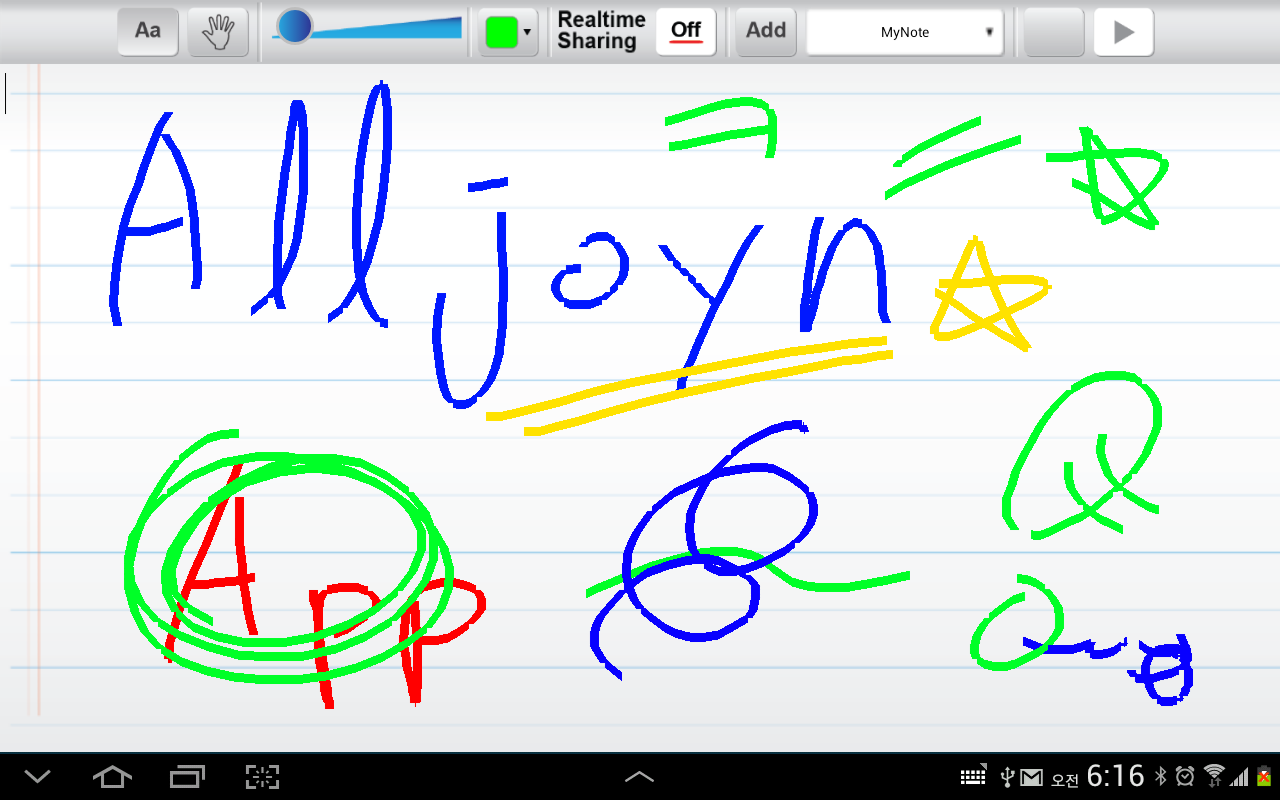Click the Realtime Sharing label
Viewport: 1280px width, 800px height.
click(601, 31)
